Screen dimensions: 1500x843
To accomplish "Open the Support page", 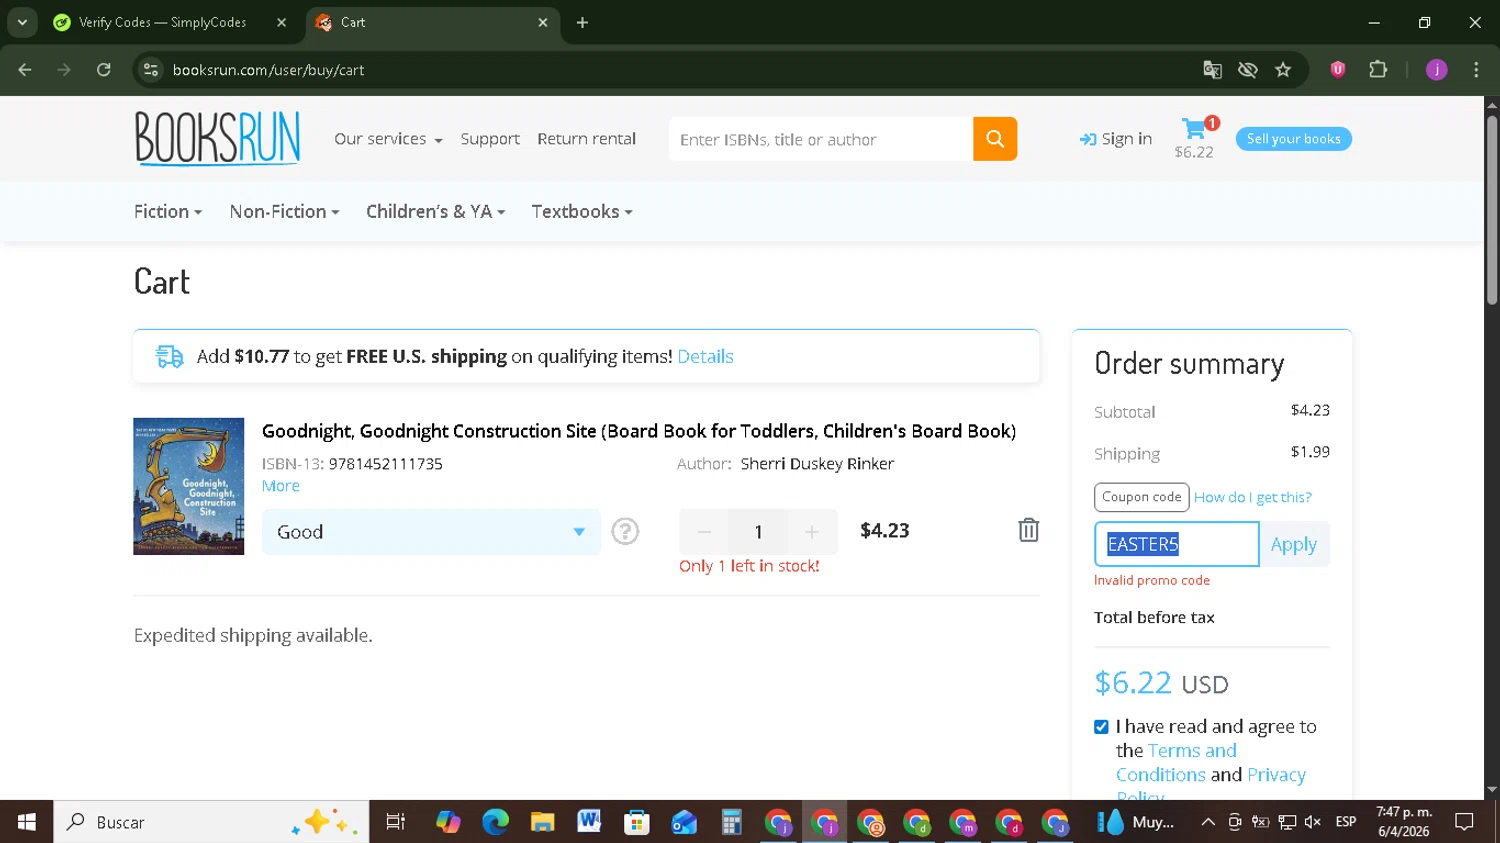I will tap(490, 139).
